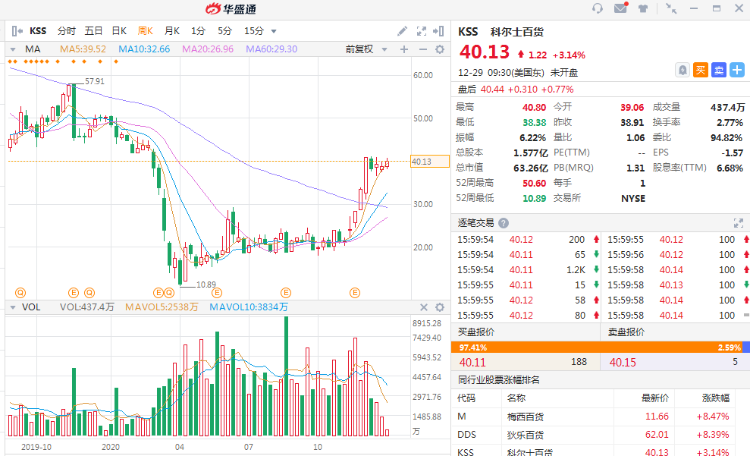
Task: Close the VOL indicator panel
Action: (x=423, y=307)
